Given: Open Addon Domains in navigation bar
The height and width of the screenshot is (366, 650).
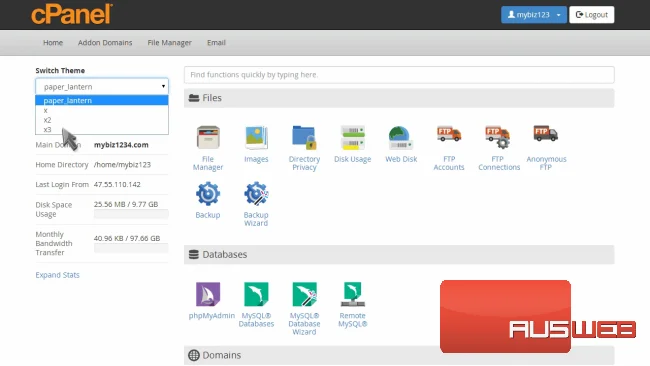Looking at the screenshot, I should [x=105, y=43].
